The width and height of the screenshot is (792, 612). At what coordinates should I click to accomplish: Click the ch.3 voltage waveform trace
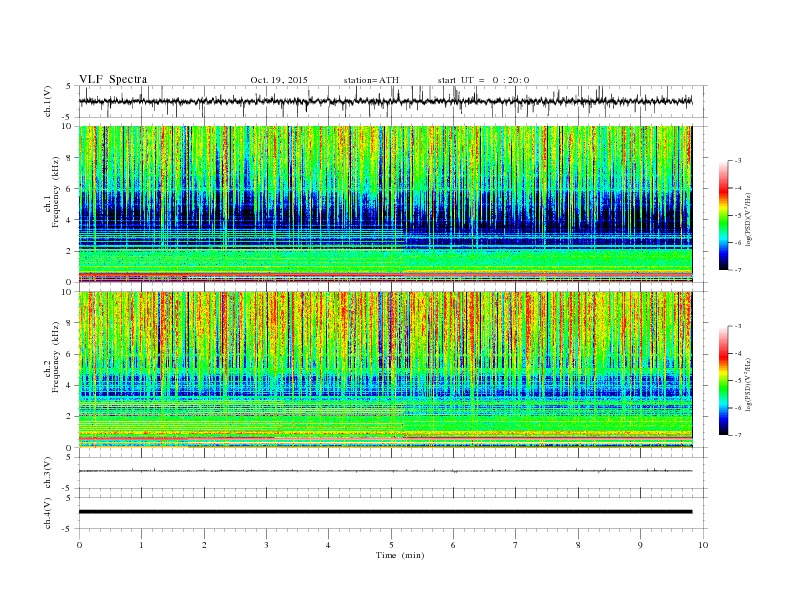coord(385,471)
